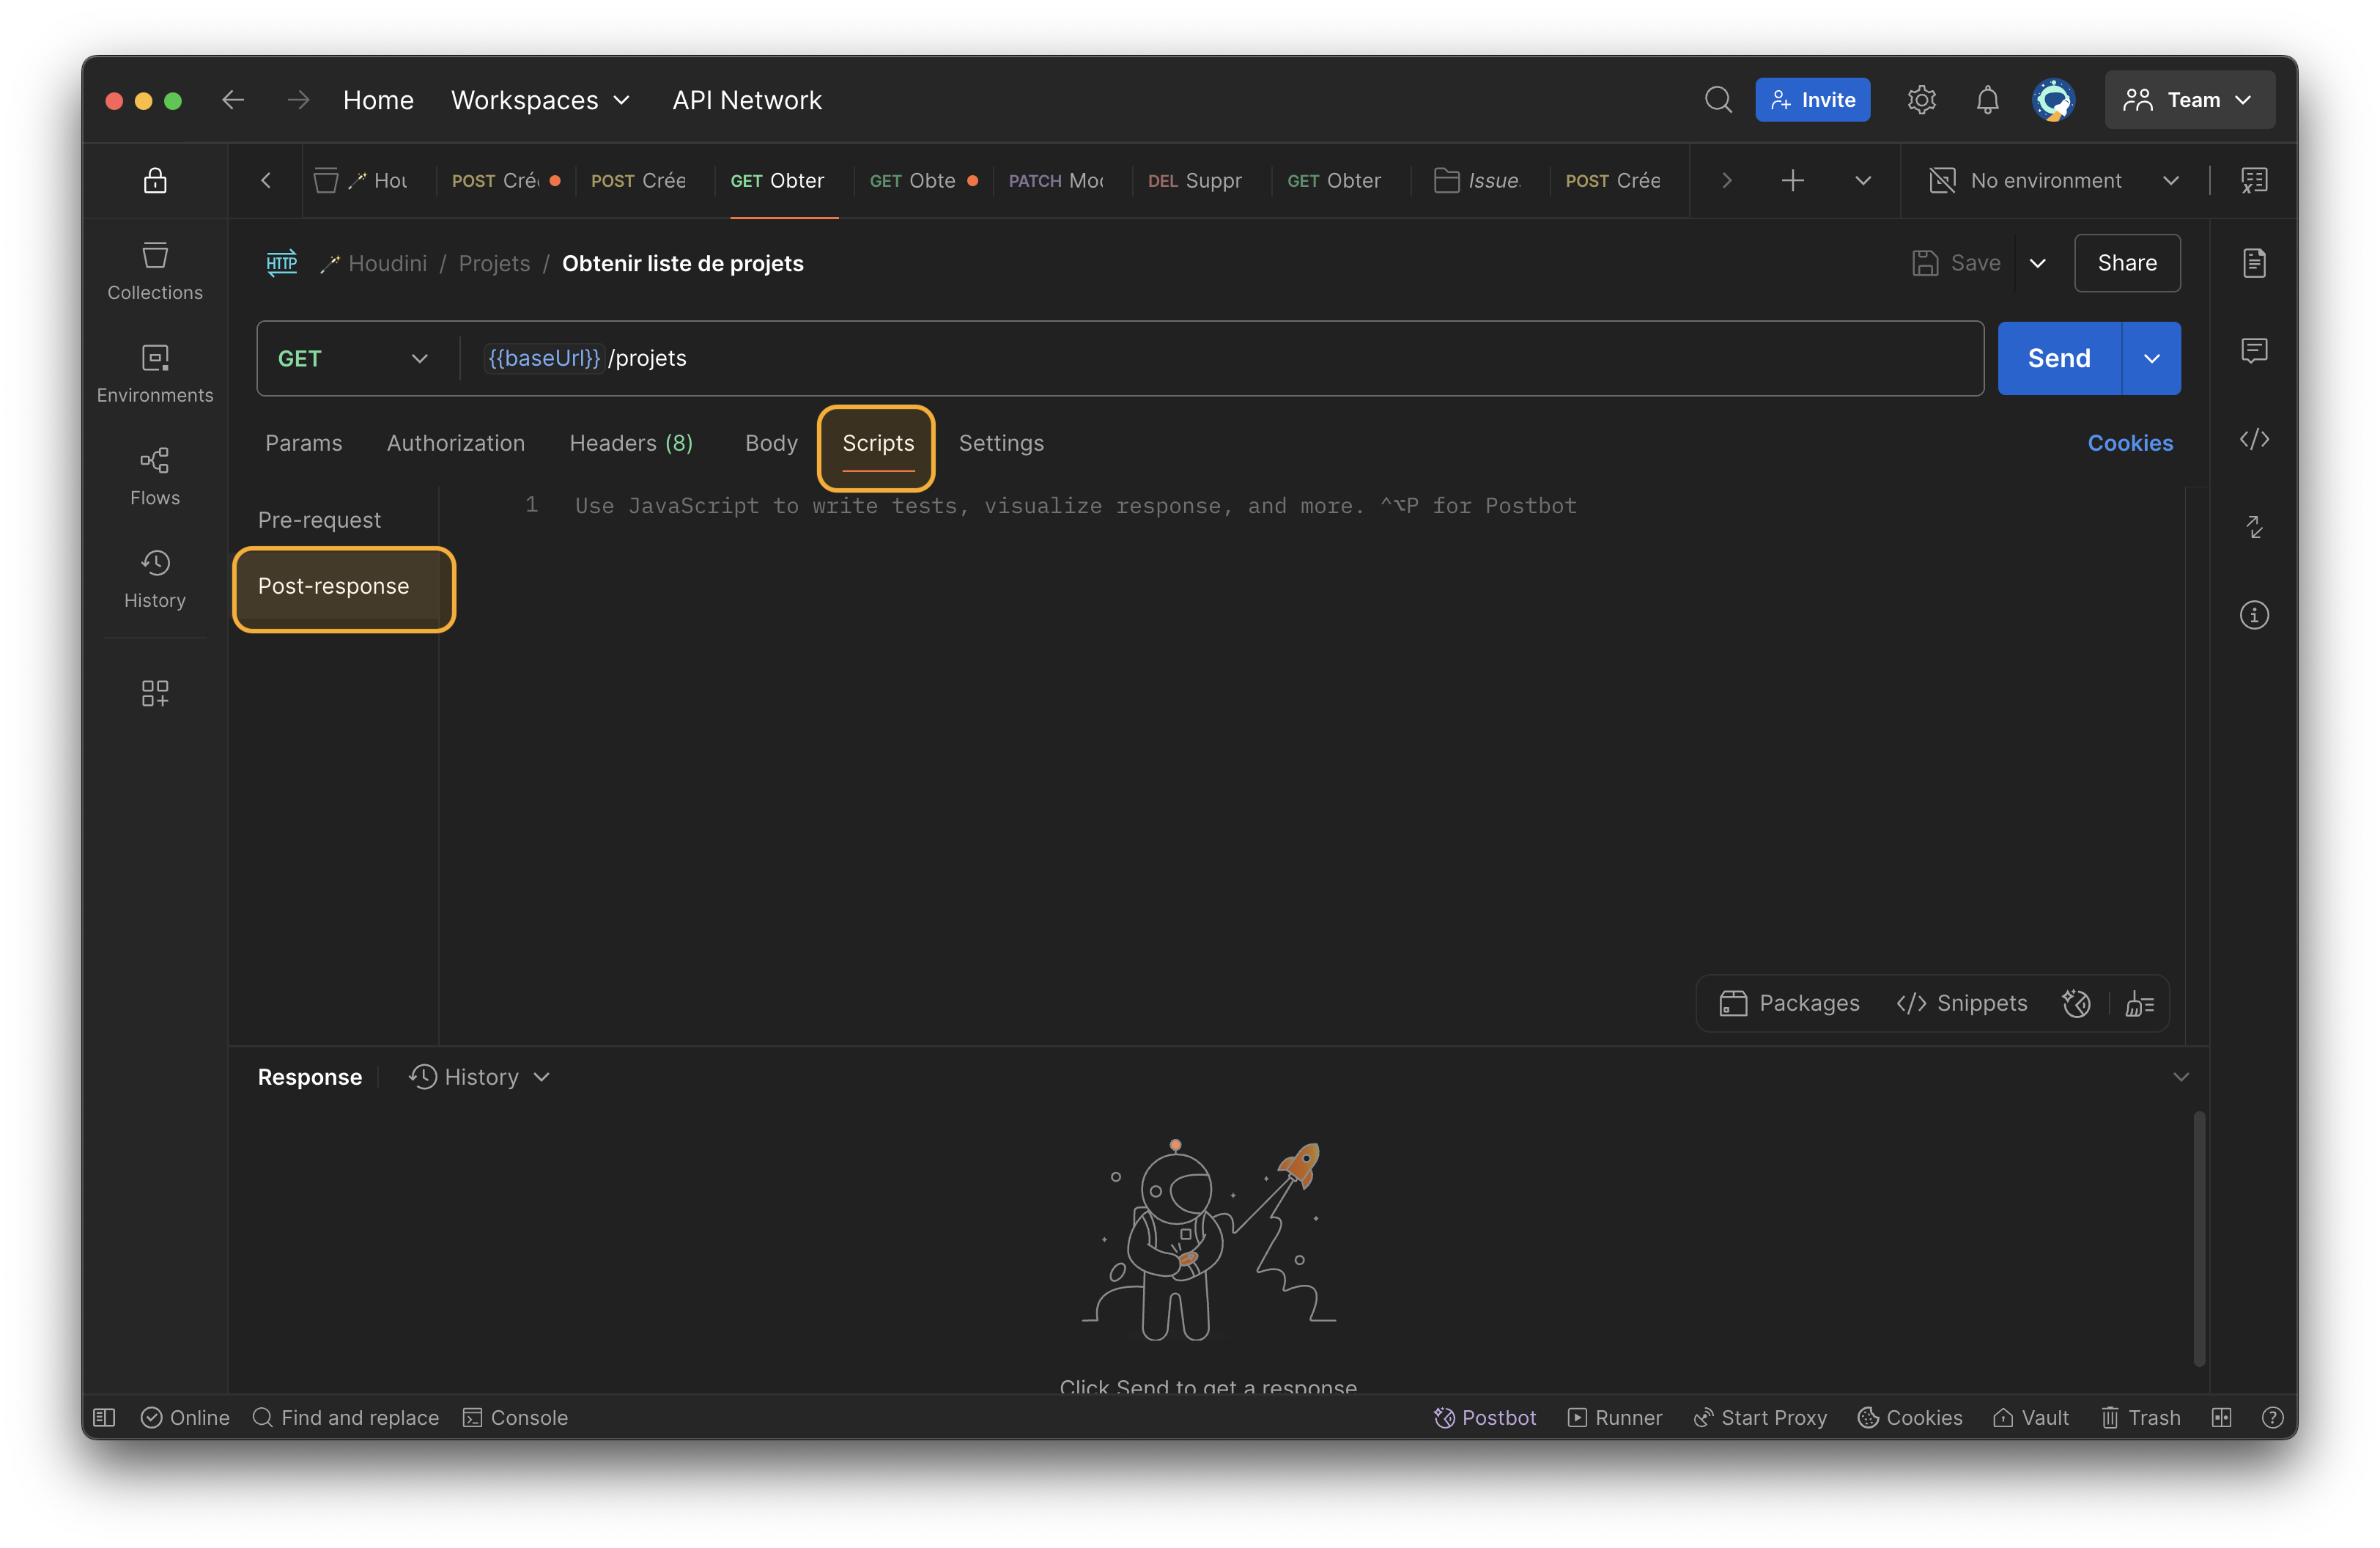Click the request URL input field
The height and width of the screenshot is (1548, 2380).
(x=1222, y=358)
